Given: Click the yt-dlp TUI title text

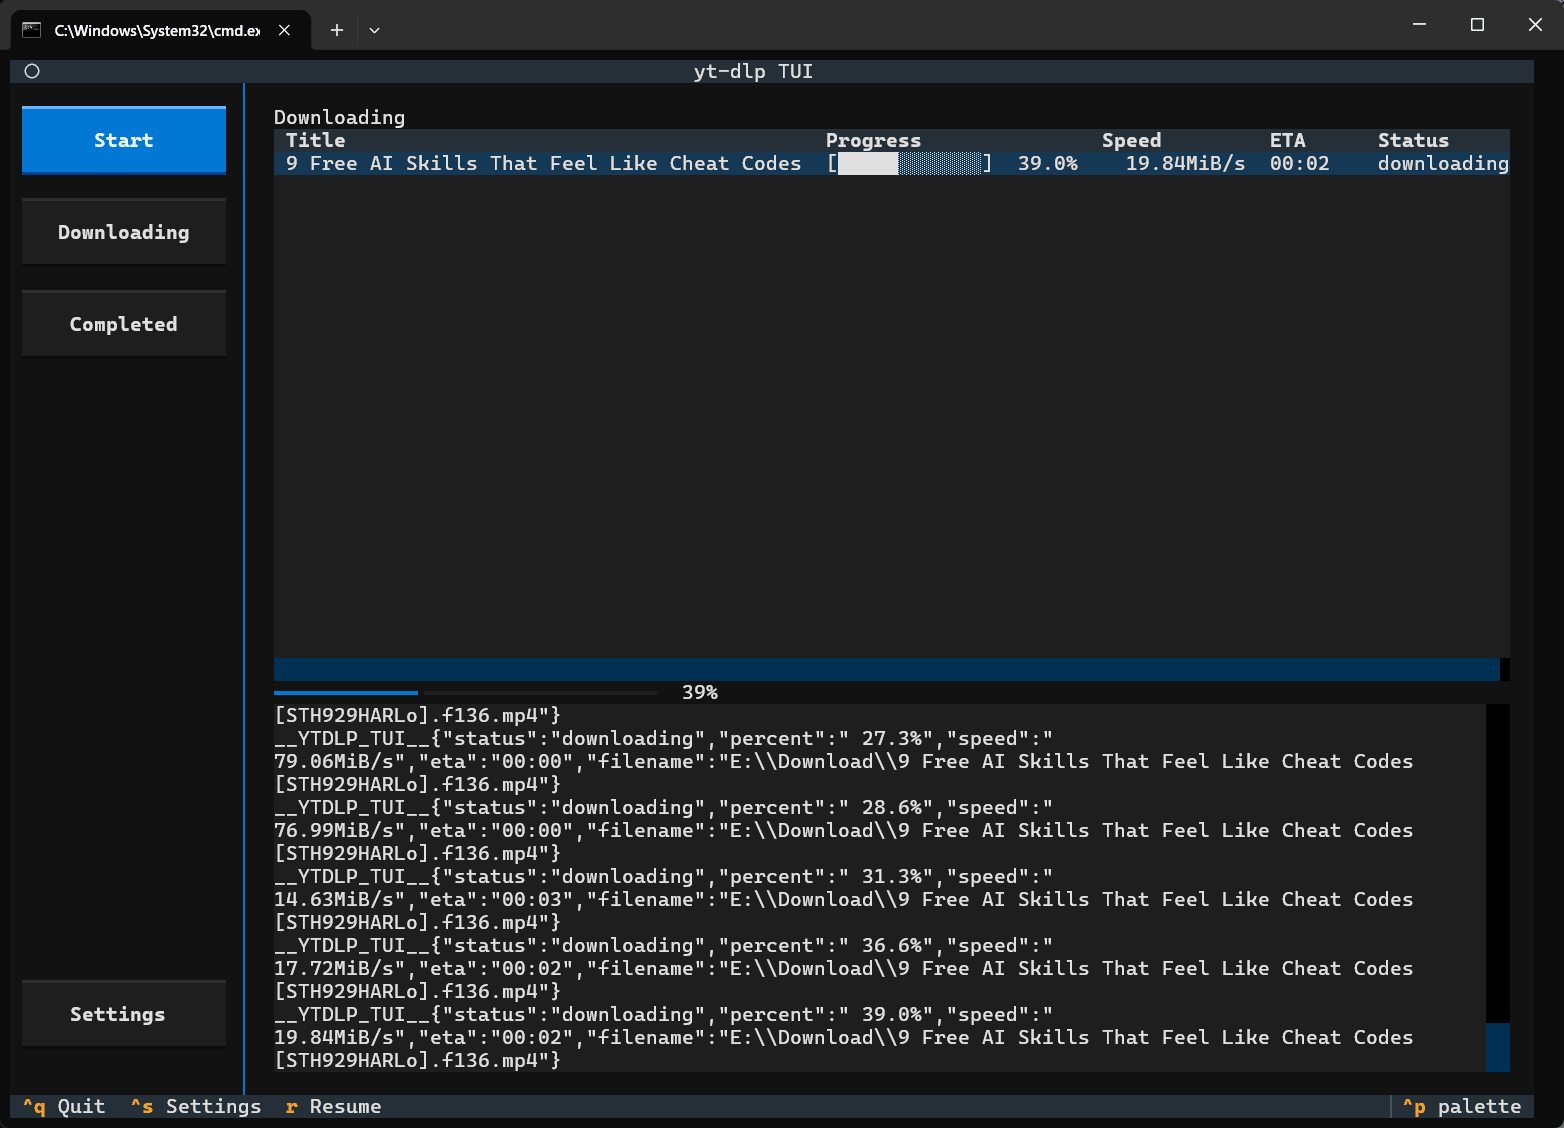Looking at the screenshot, I should (x=753, y=71).
